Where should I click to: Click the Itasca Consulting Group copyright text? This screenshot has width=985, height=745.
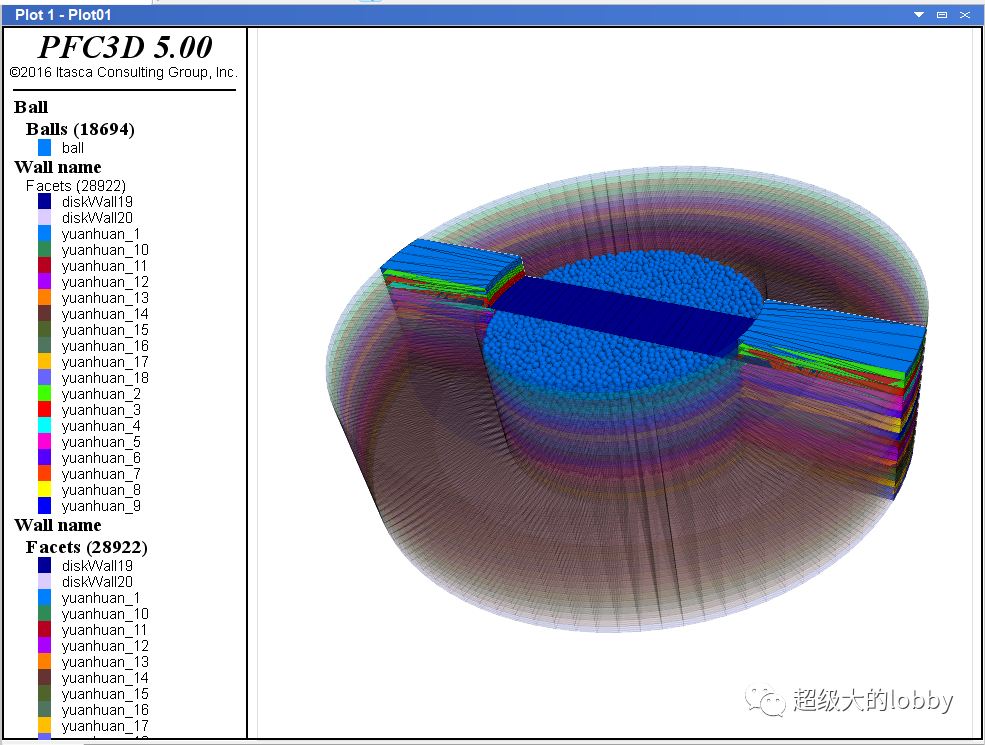coord(124,72)
